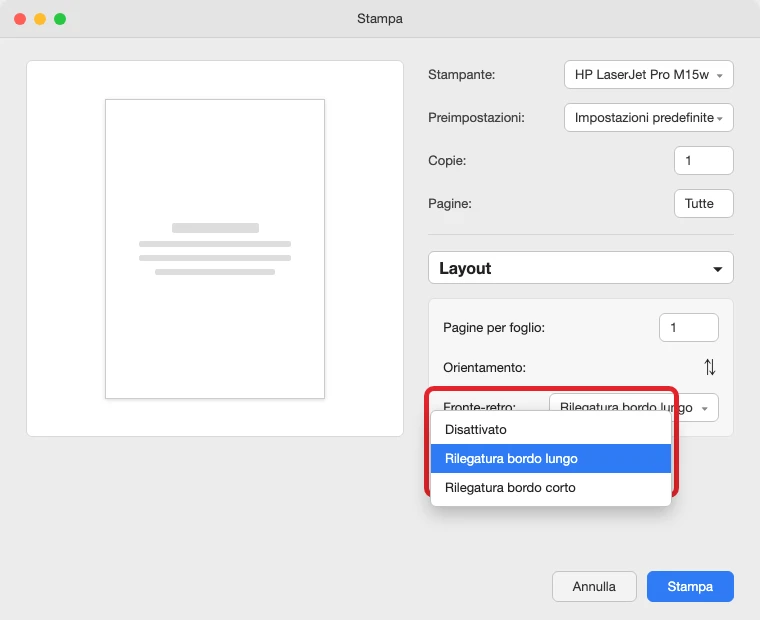Maximize the print dialog with green button
The width and height of the screenshot is (760, 620).
pos(60,19)
